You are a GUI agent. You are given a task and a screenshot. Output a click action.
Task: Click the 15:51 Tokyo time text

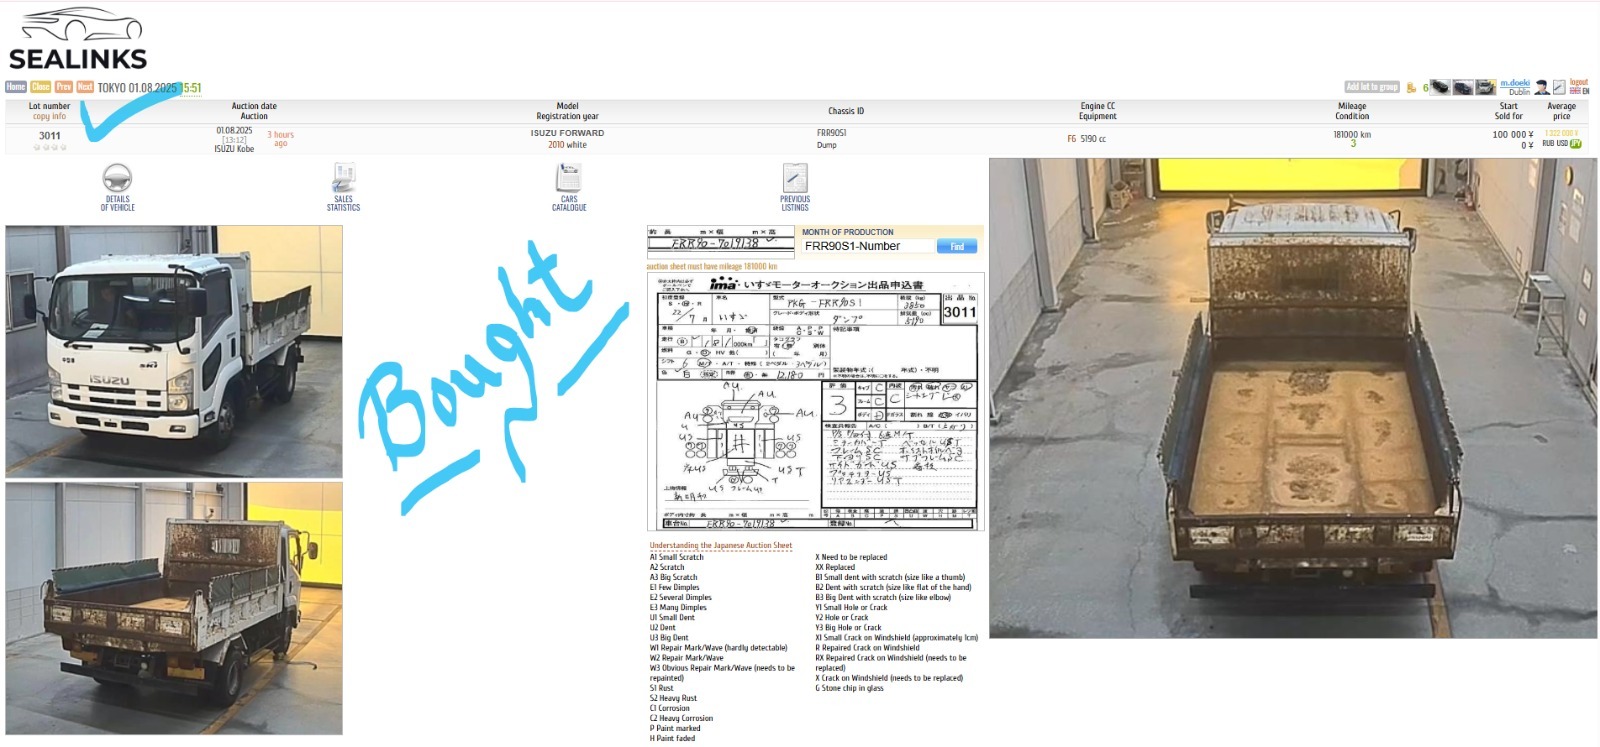191,88
